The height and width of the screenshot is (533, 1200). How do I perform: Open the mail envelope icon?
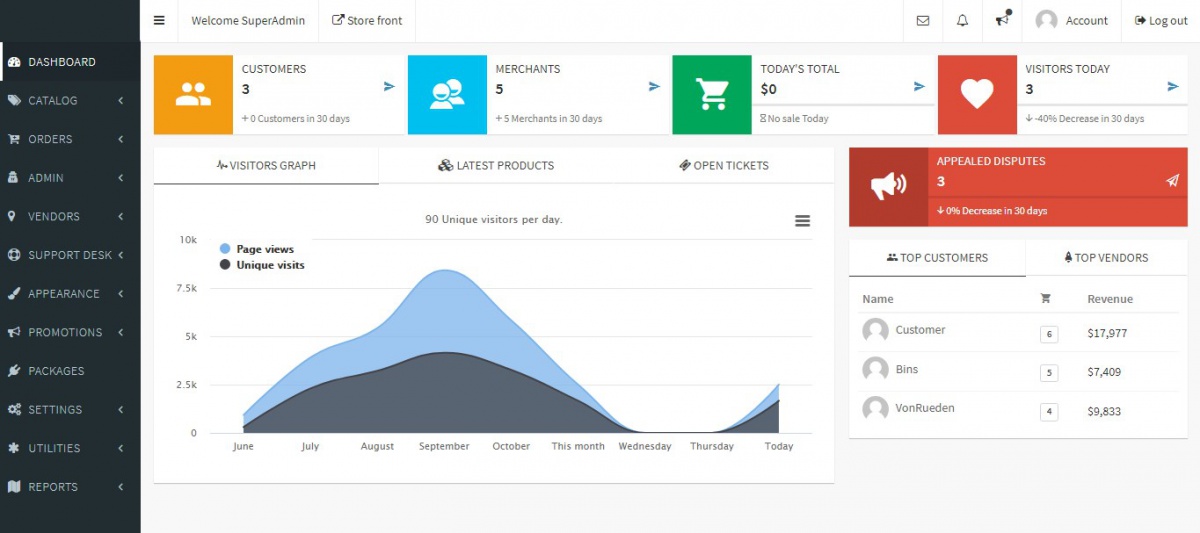(923, 21)
